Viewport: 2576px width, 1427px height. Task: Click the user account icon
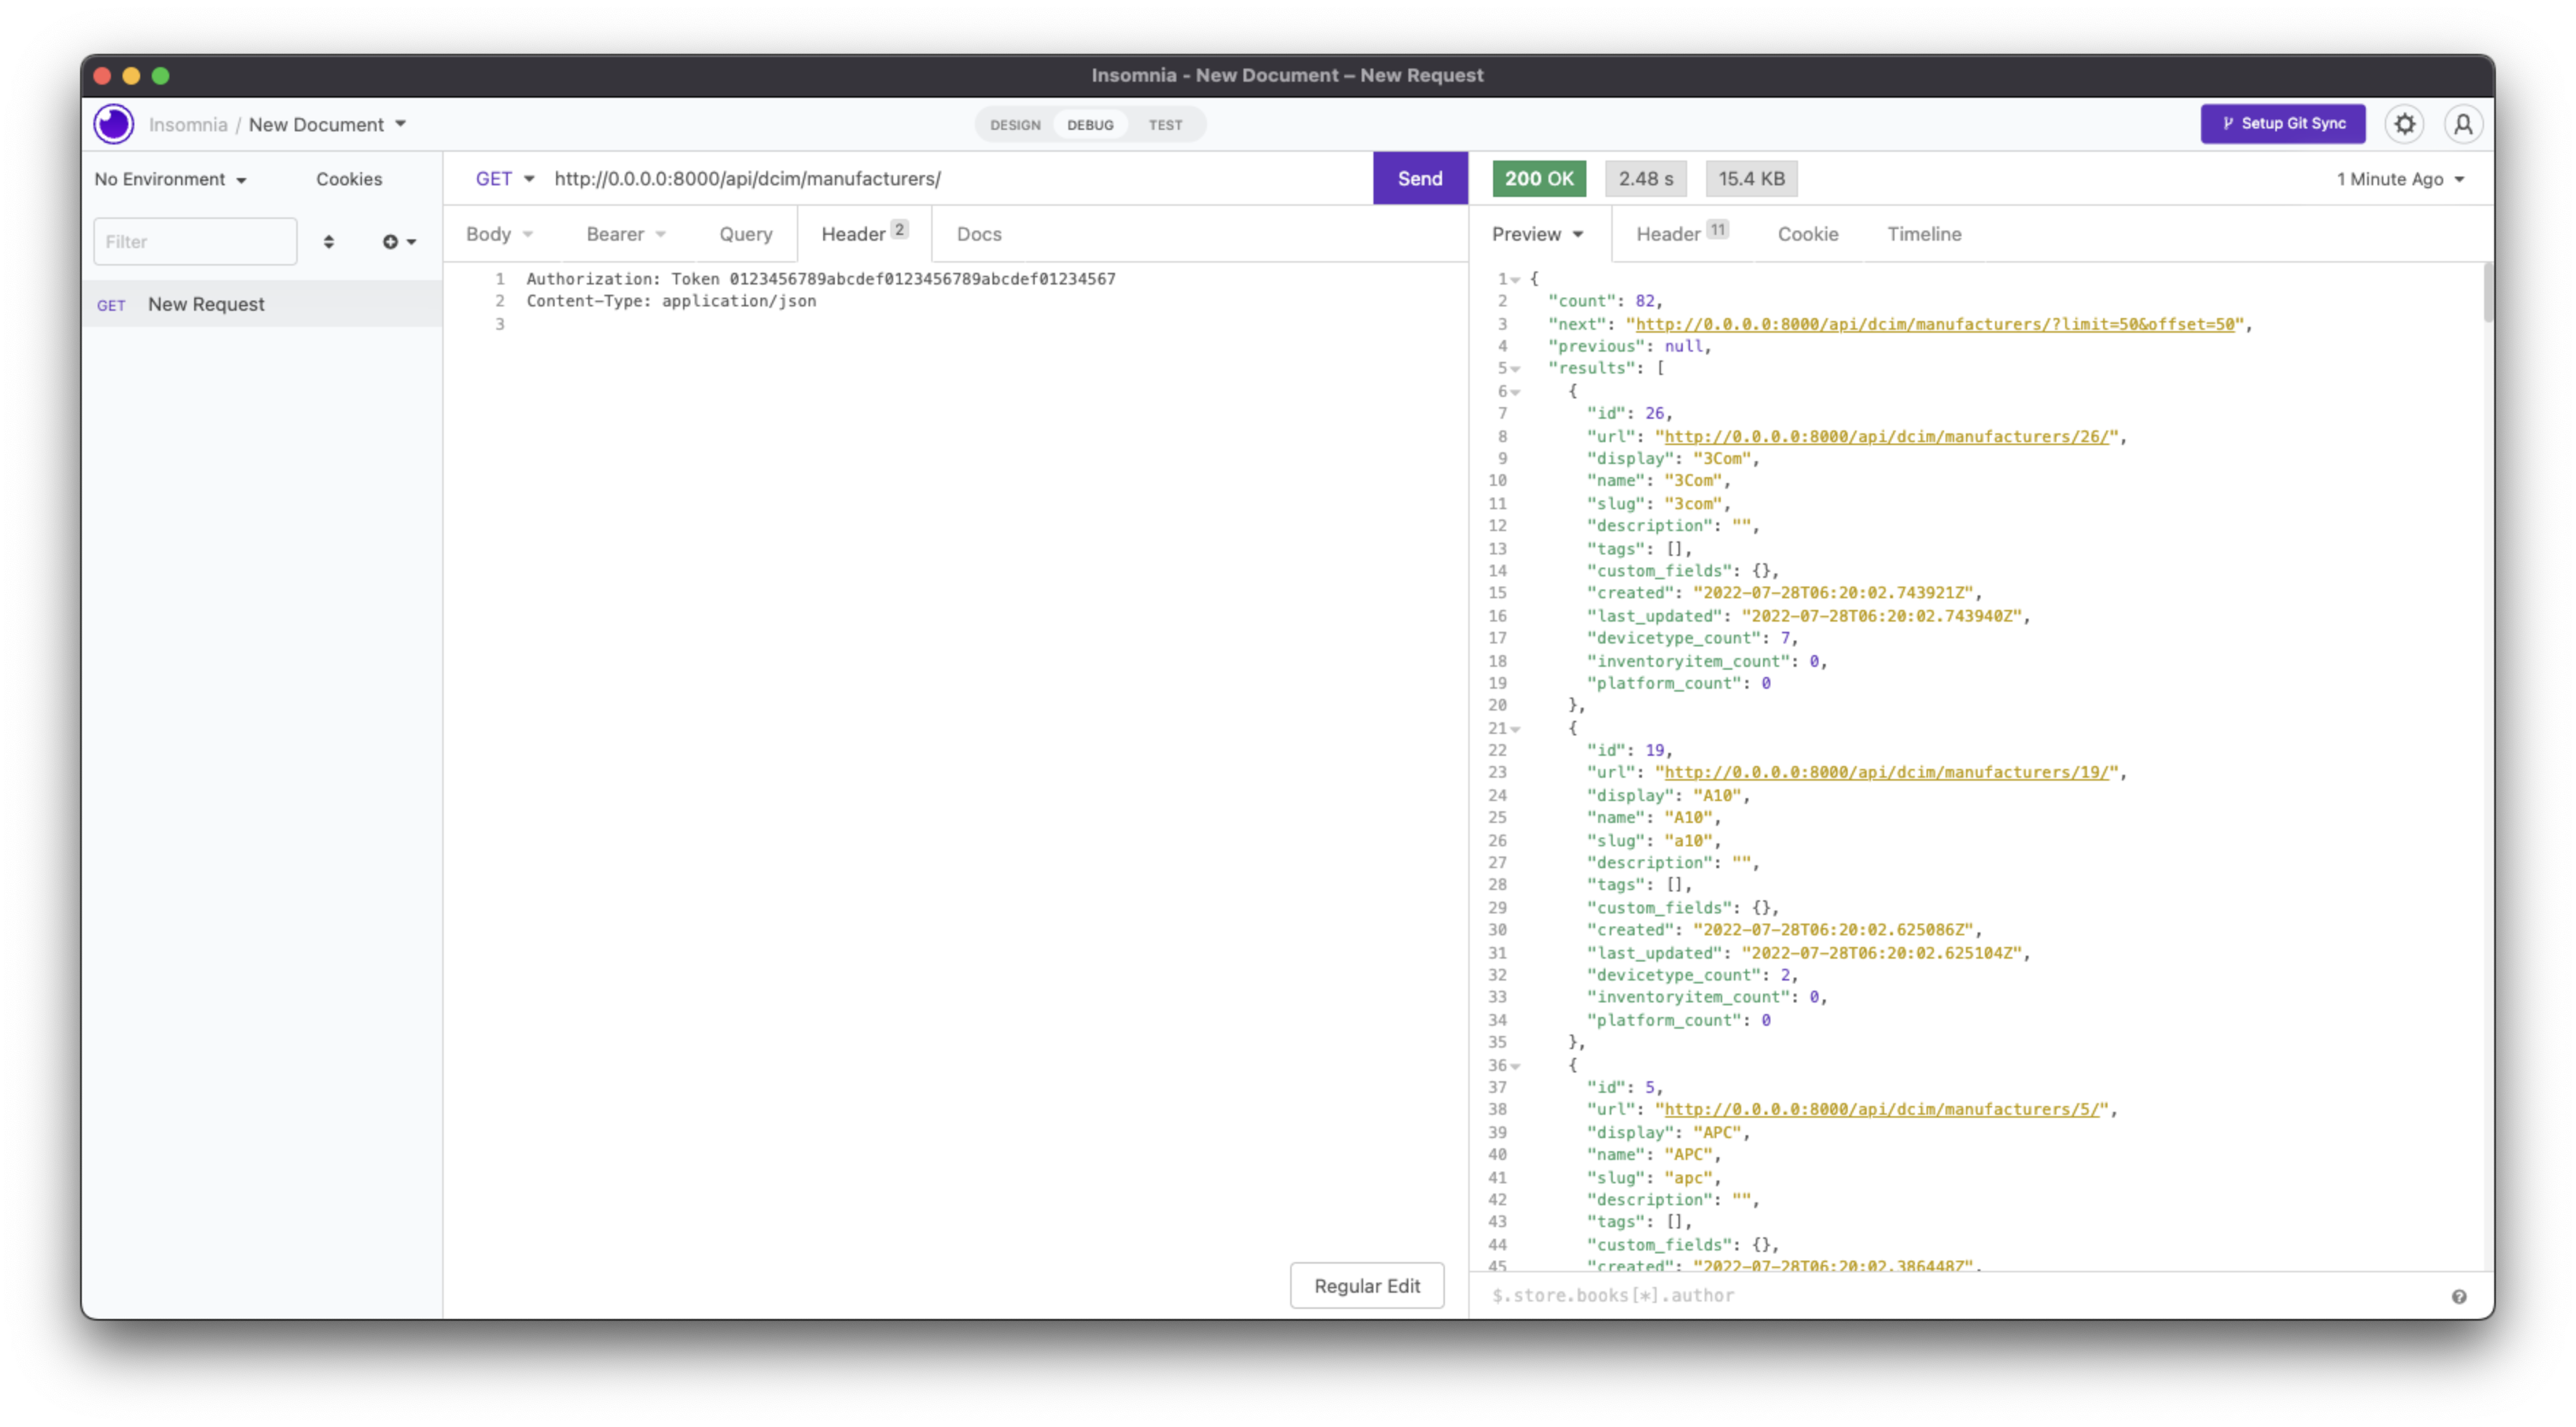tap(2464, 124)
